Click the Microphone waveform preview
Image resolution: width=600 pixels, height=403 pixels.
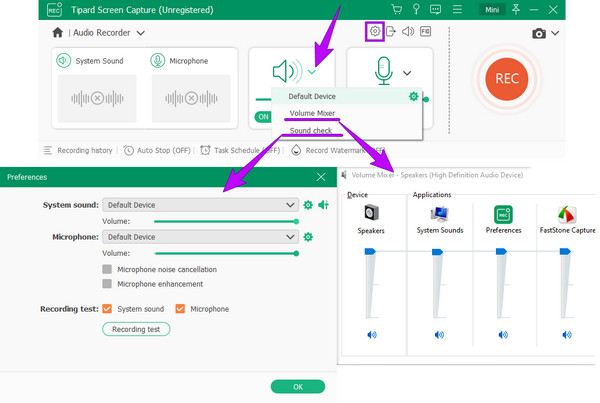tap(191, 98)
